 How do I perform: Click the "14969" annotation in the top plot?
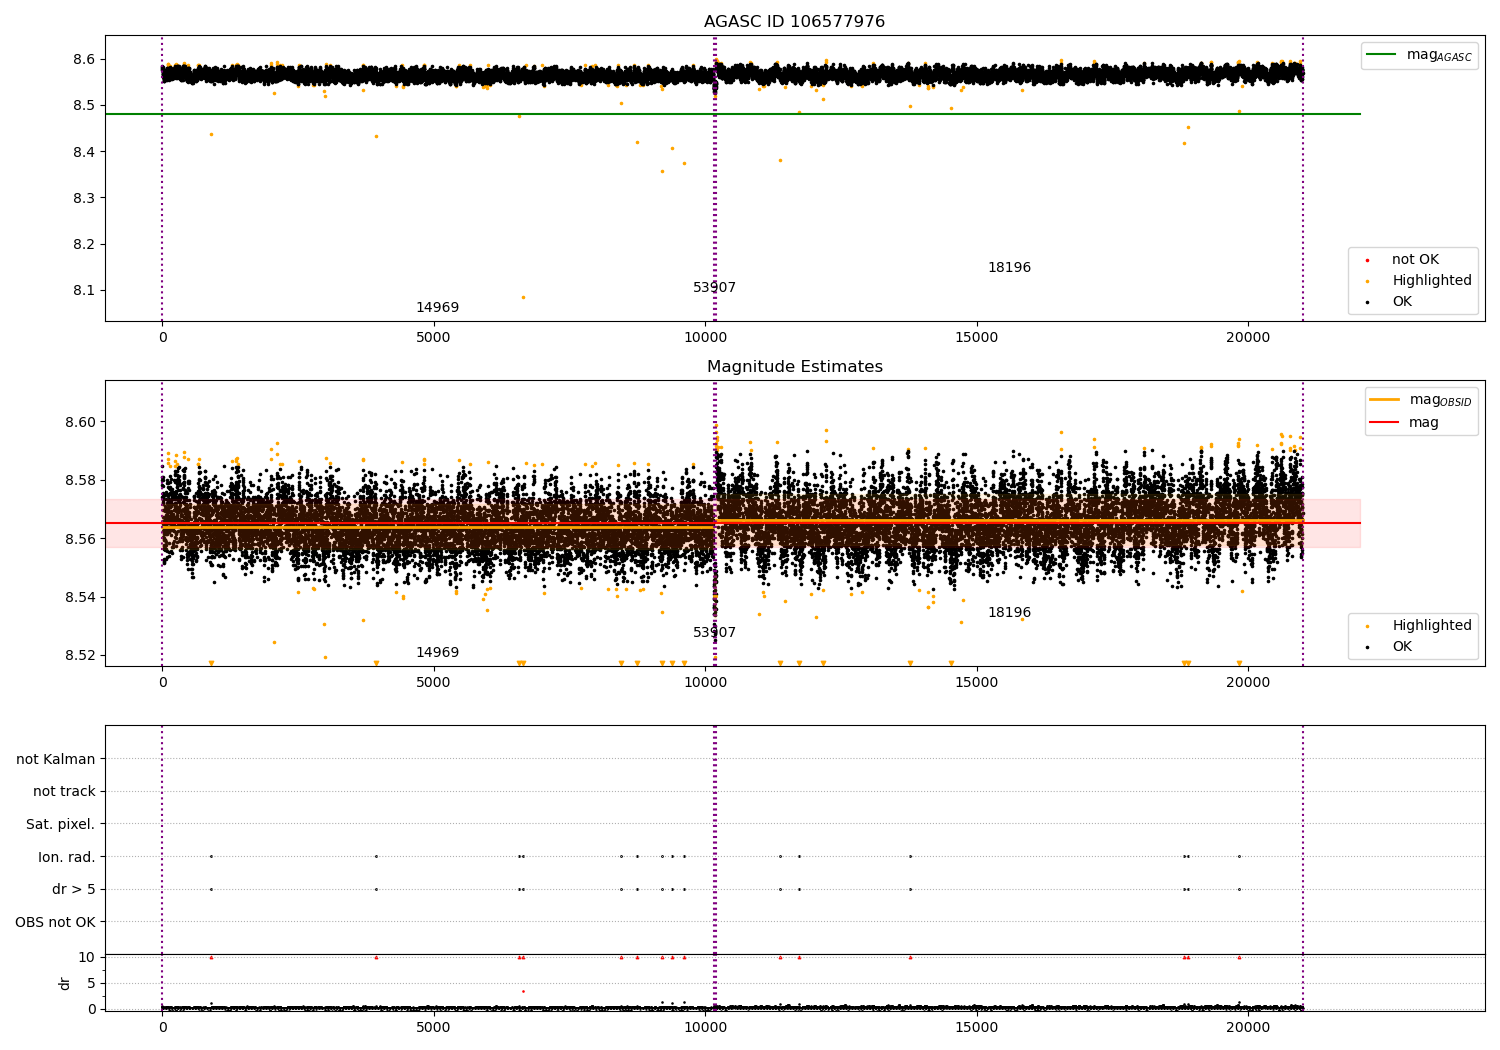(437, 308)
